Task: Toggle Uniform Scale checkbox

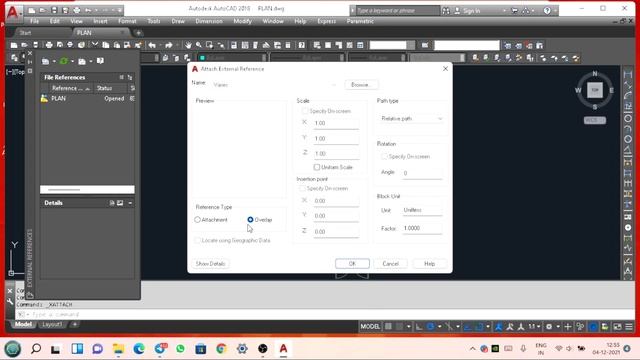Action: tap(317, 167)
